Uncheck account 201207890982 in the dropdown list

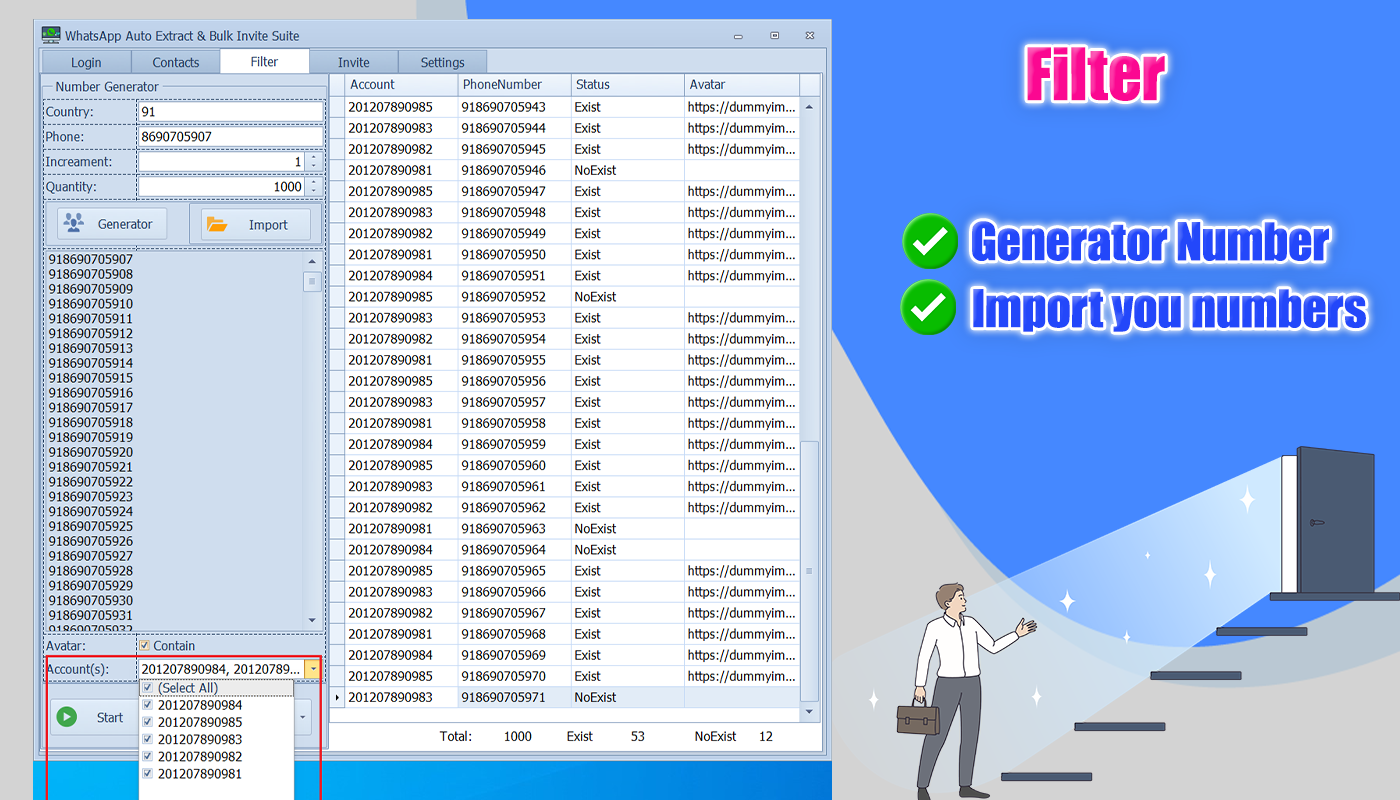(148, 757)
